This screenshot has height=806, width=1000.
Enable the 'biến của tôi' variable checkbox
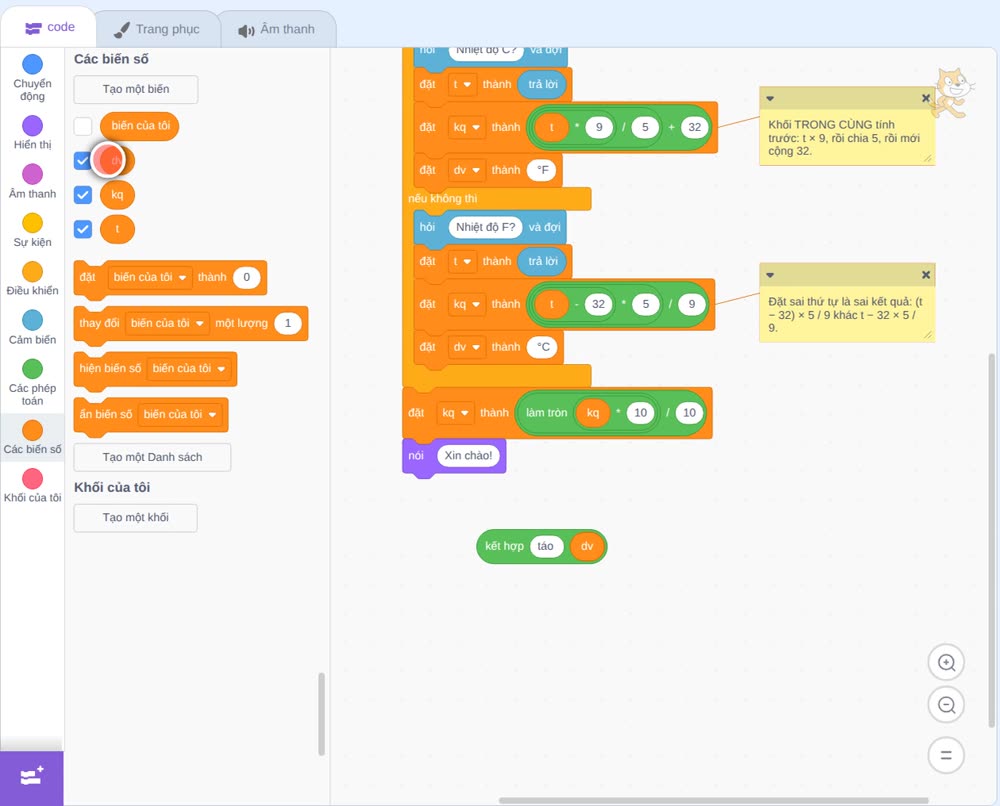(x=83, y=126)
